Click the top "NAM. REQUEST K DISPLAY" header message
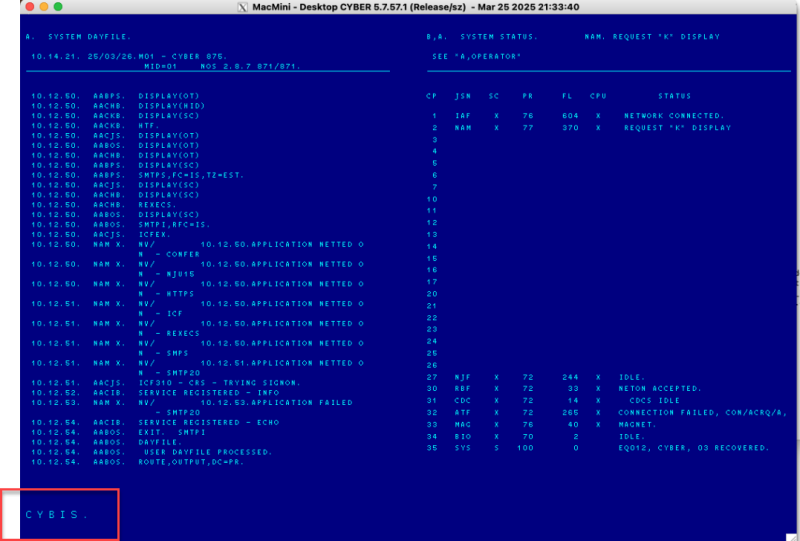The width and height of the screenshot is (800, 541). pyautogui.click(x=652, y=37)
